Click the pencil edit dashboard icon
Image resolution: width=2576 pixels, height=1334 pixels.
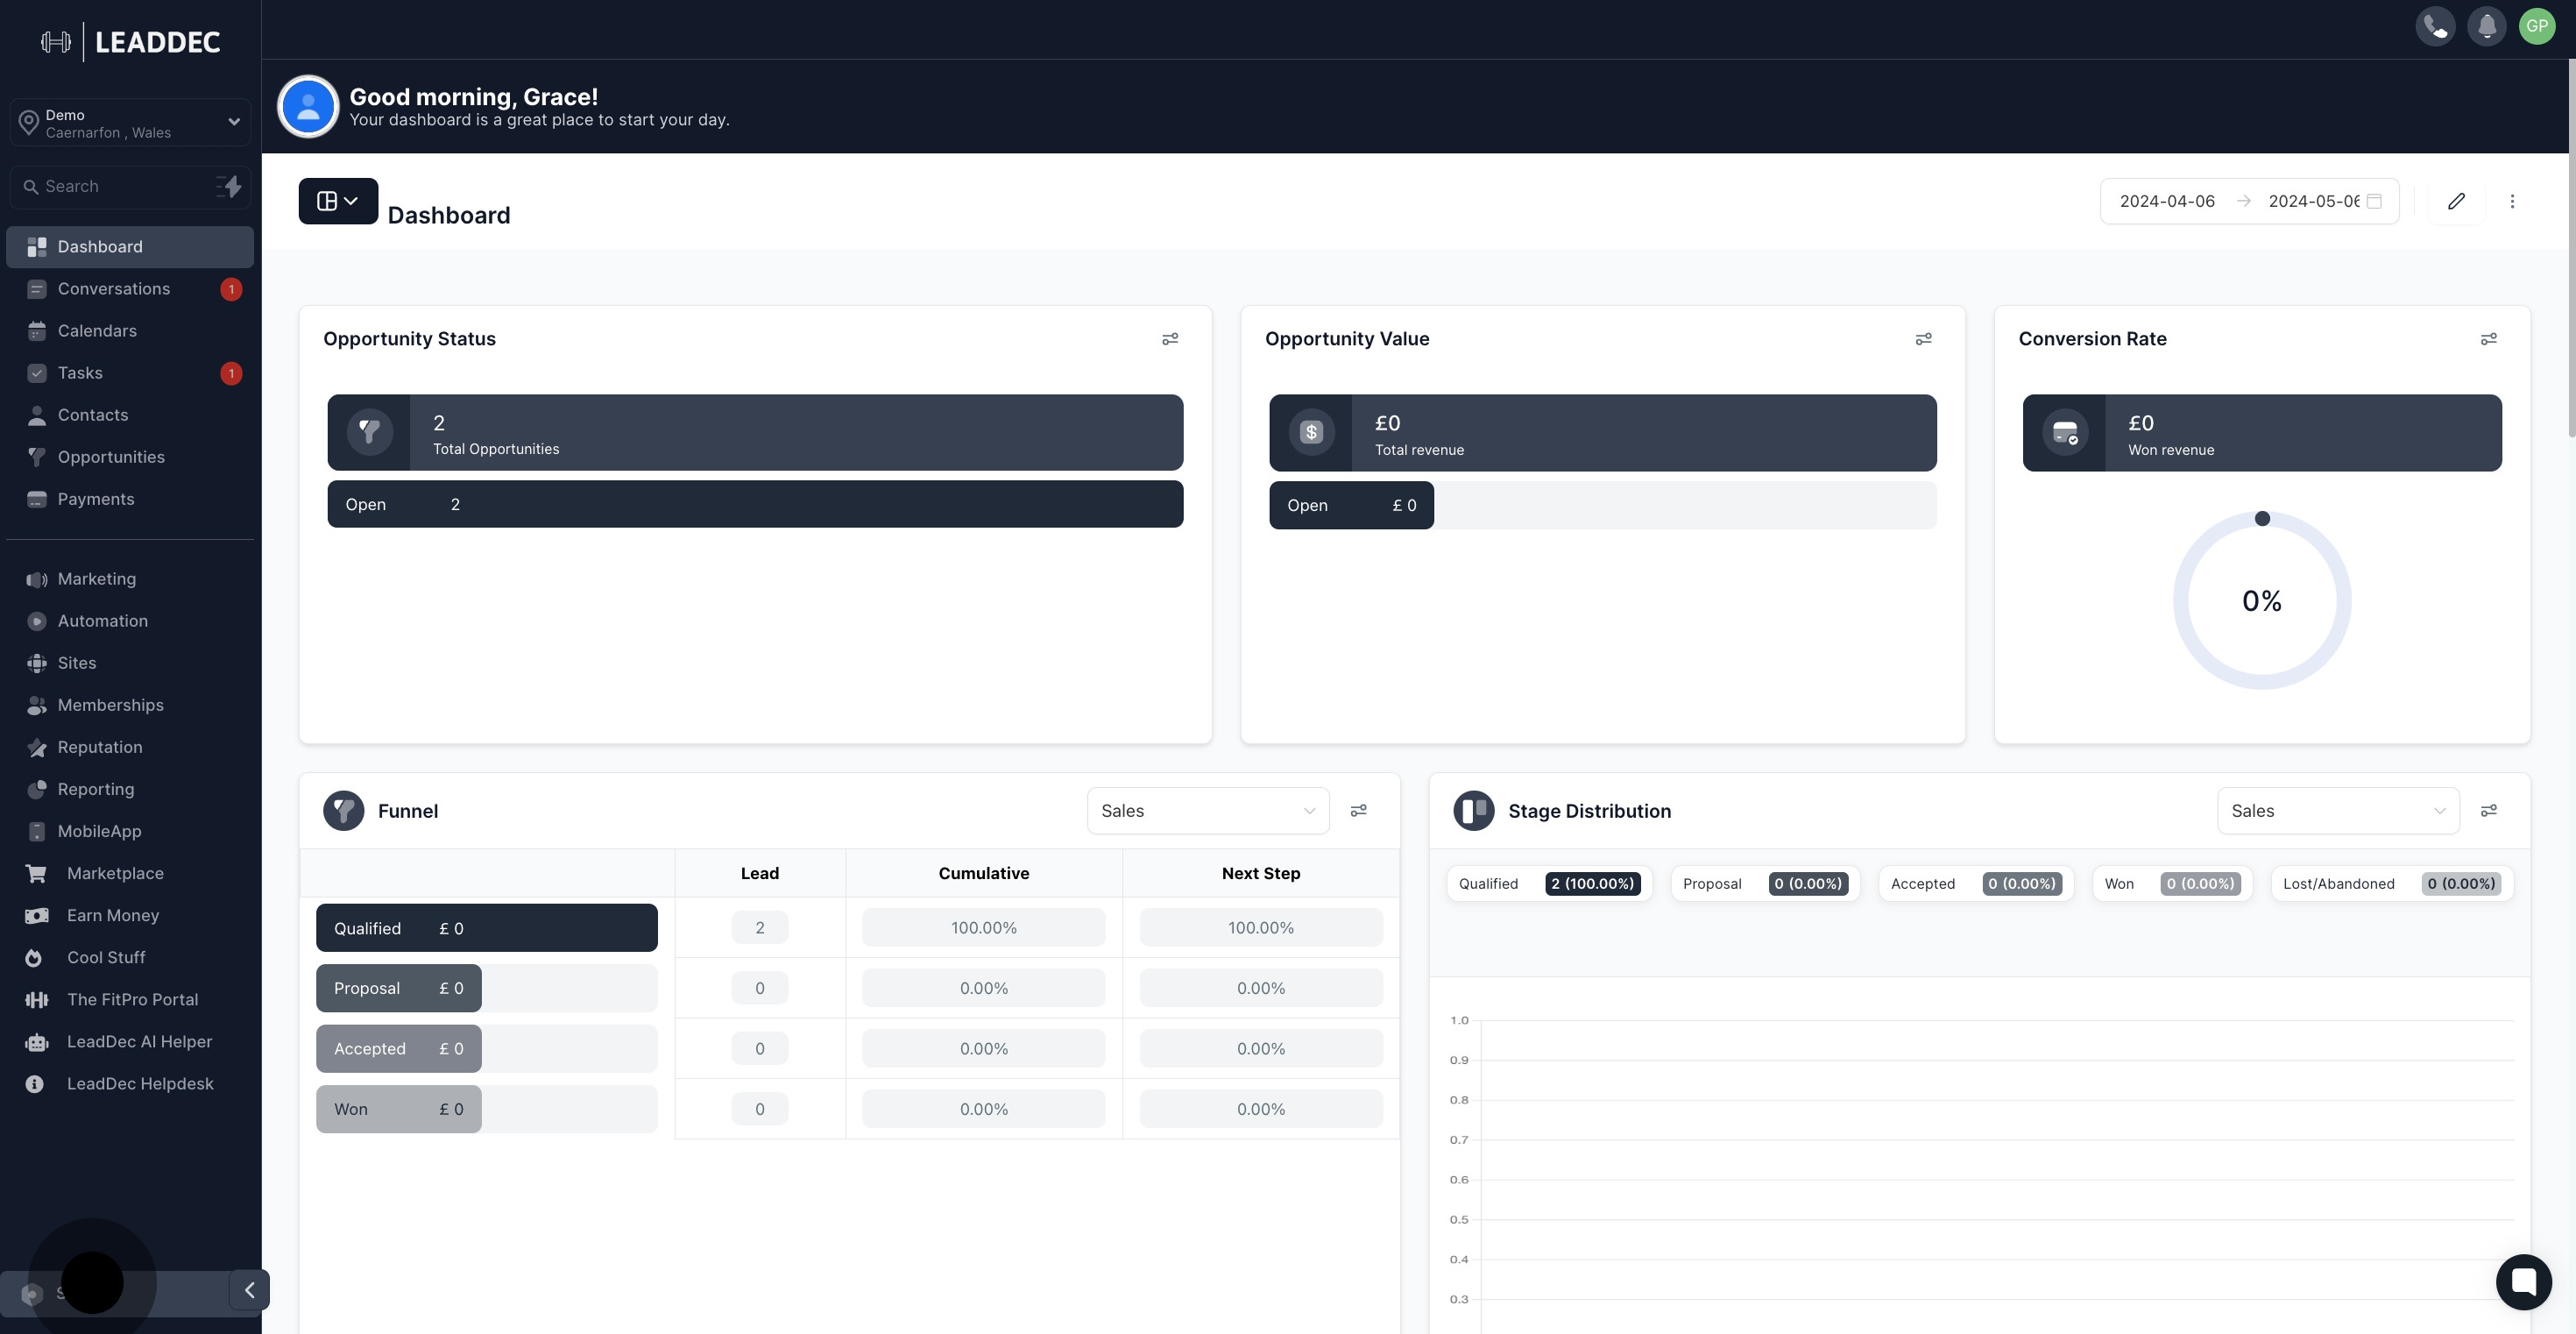2456,201
